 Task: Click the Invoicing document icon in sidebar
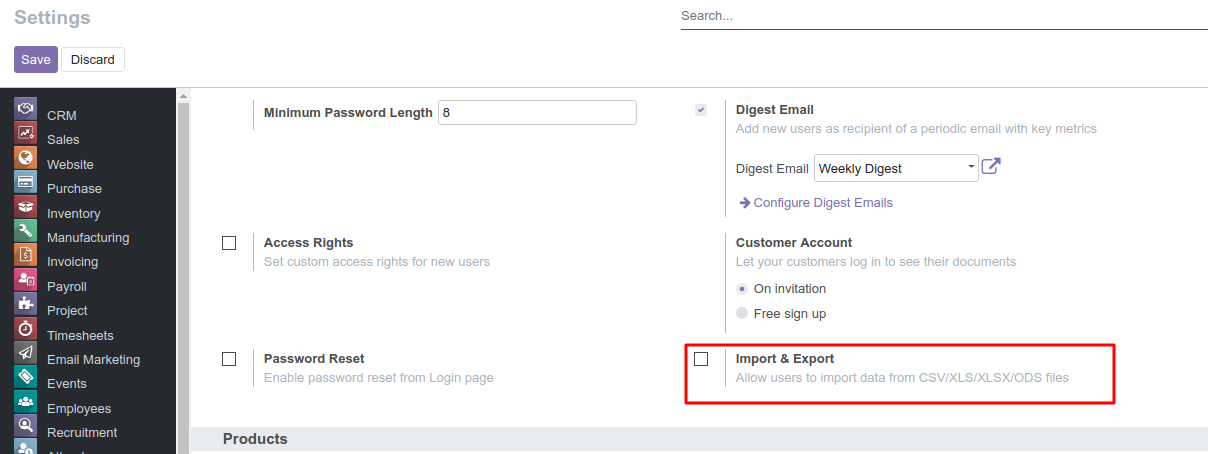25,254
